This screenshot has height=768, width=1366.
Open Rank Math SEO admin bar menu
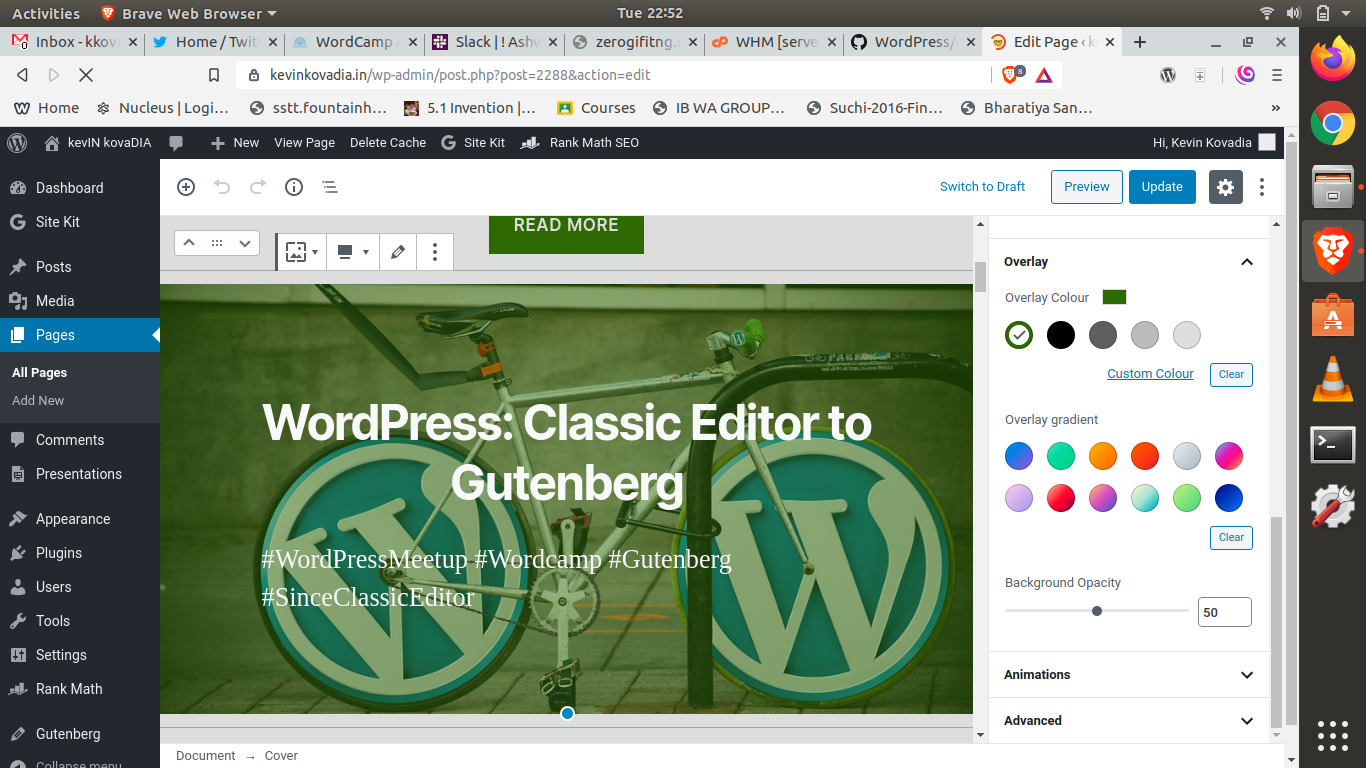(580, 143)
